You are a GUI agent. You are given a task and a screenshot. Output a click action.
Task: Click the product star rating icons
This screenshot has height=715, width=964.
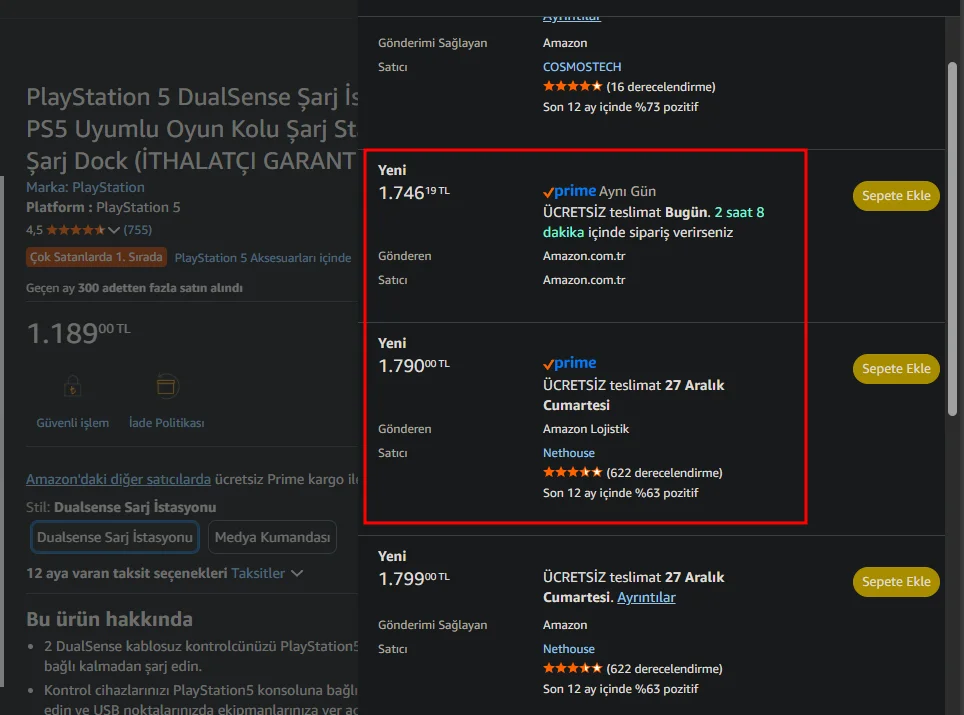pyautogui.click(x=75, y=230)
